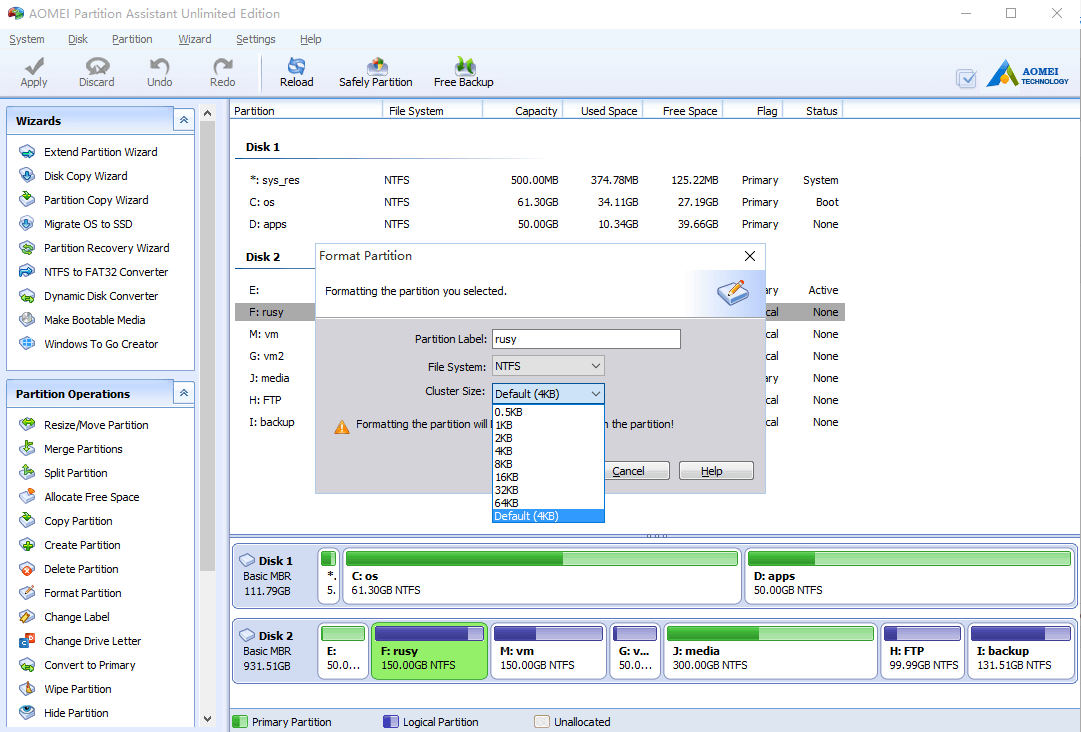Click sidebar scrollbar down arrow

(208, 719)
